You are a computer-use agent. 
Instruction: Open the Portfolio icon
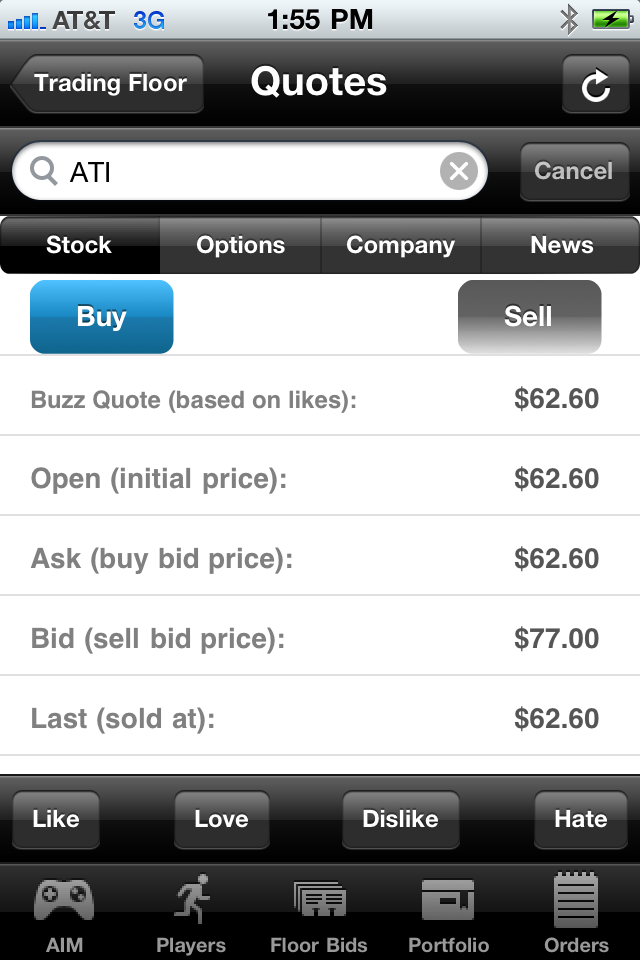[448, 900]
